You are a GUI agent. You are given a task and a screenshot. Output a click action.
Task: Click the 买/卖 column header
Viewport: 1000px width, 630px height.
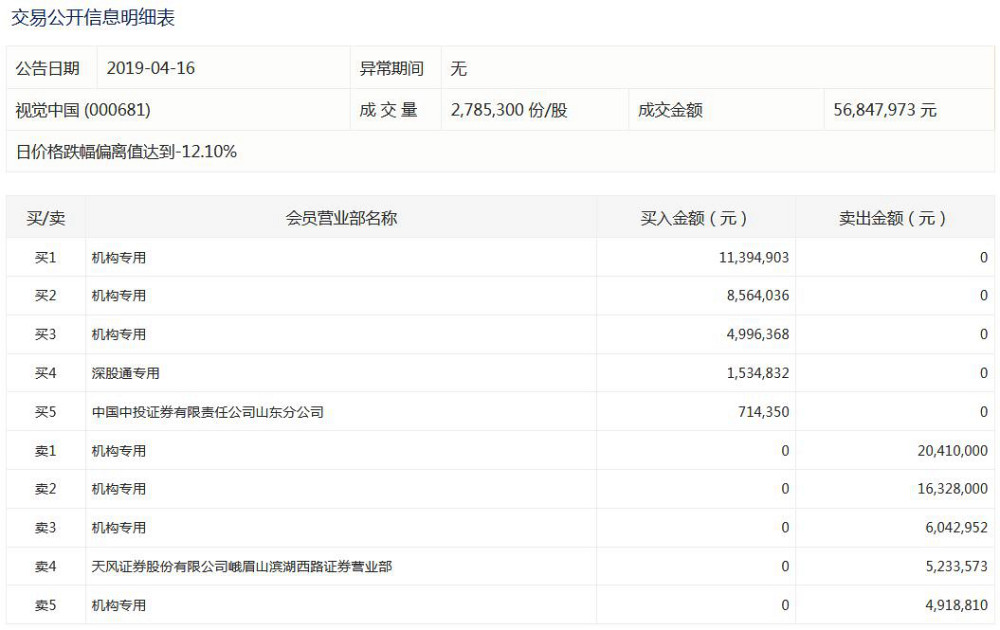(46, 218)
